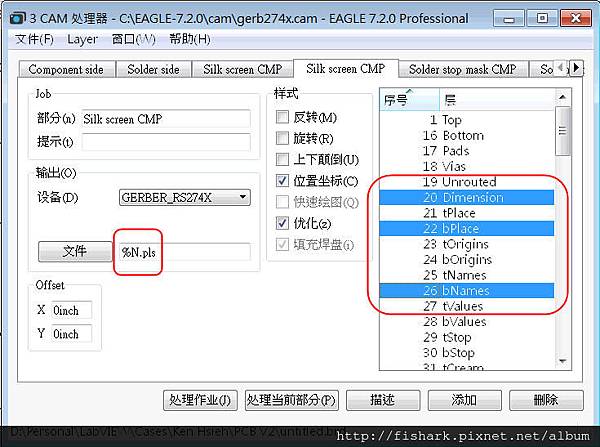Click the layer list scroll-up arrow

[x=562, y=97]
